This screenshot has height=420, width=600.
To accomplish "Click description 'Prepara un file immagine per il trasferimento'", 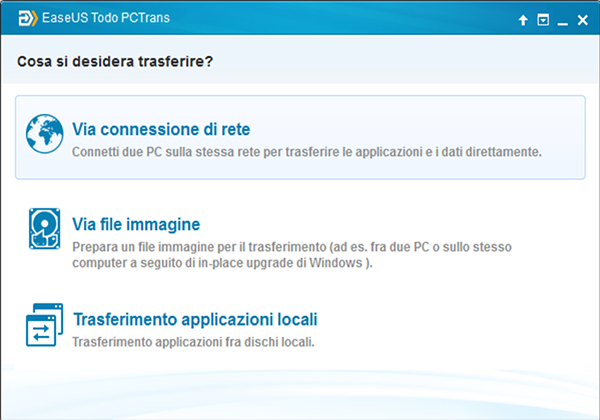I will [199, 247].
